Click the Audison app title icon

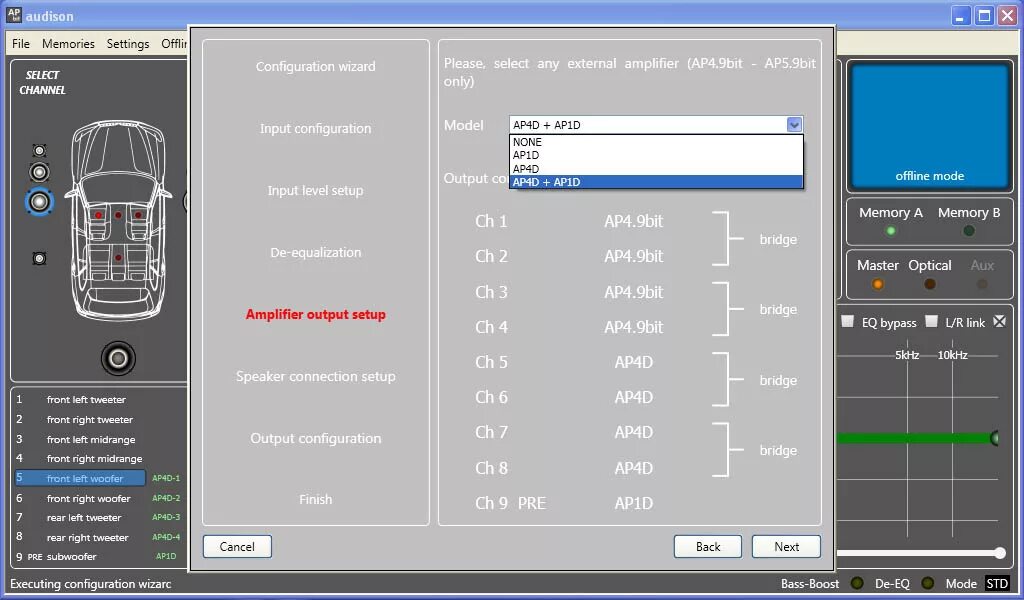pos(14,14)
